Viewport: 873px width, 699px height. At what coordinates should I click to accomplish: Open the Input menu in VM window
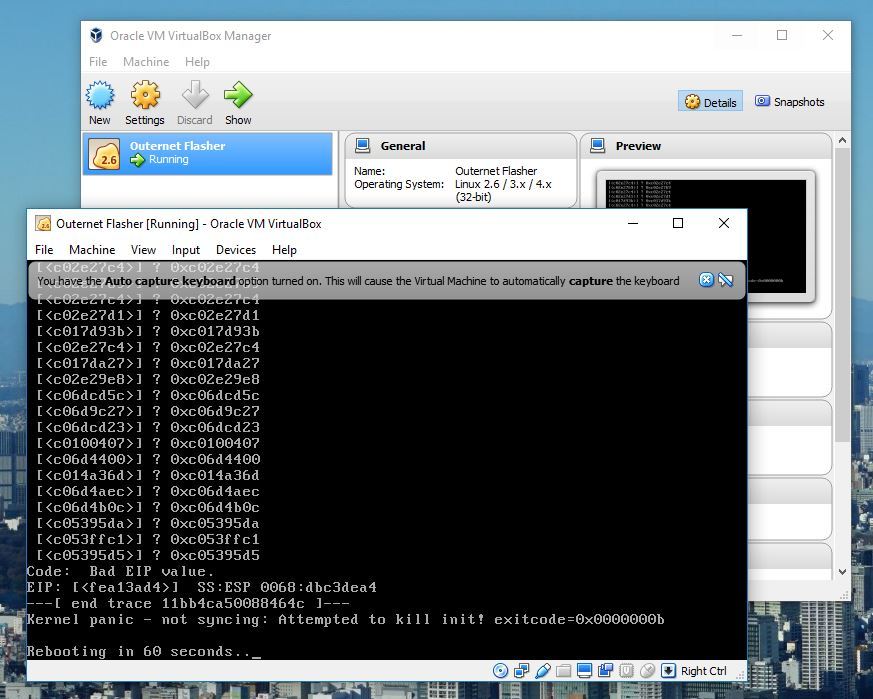[x=186, y=250]
